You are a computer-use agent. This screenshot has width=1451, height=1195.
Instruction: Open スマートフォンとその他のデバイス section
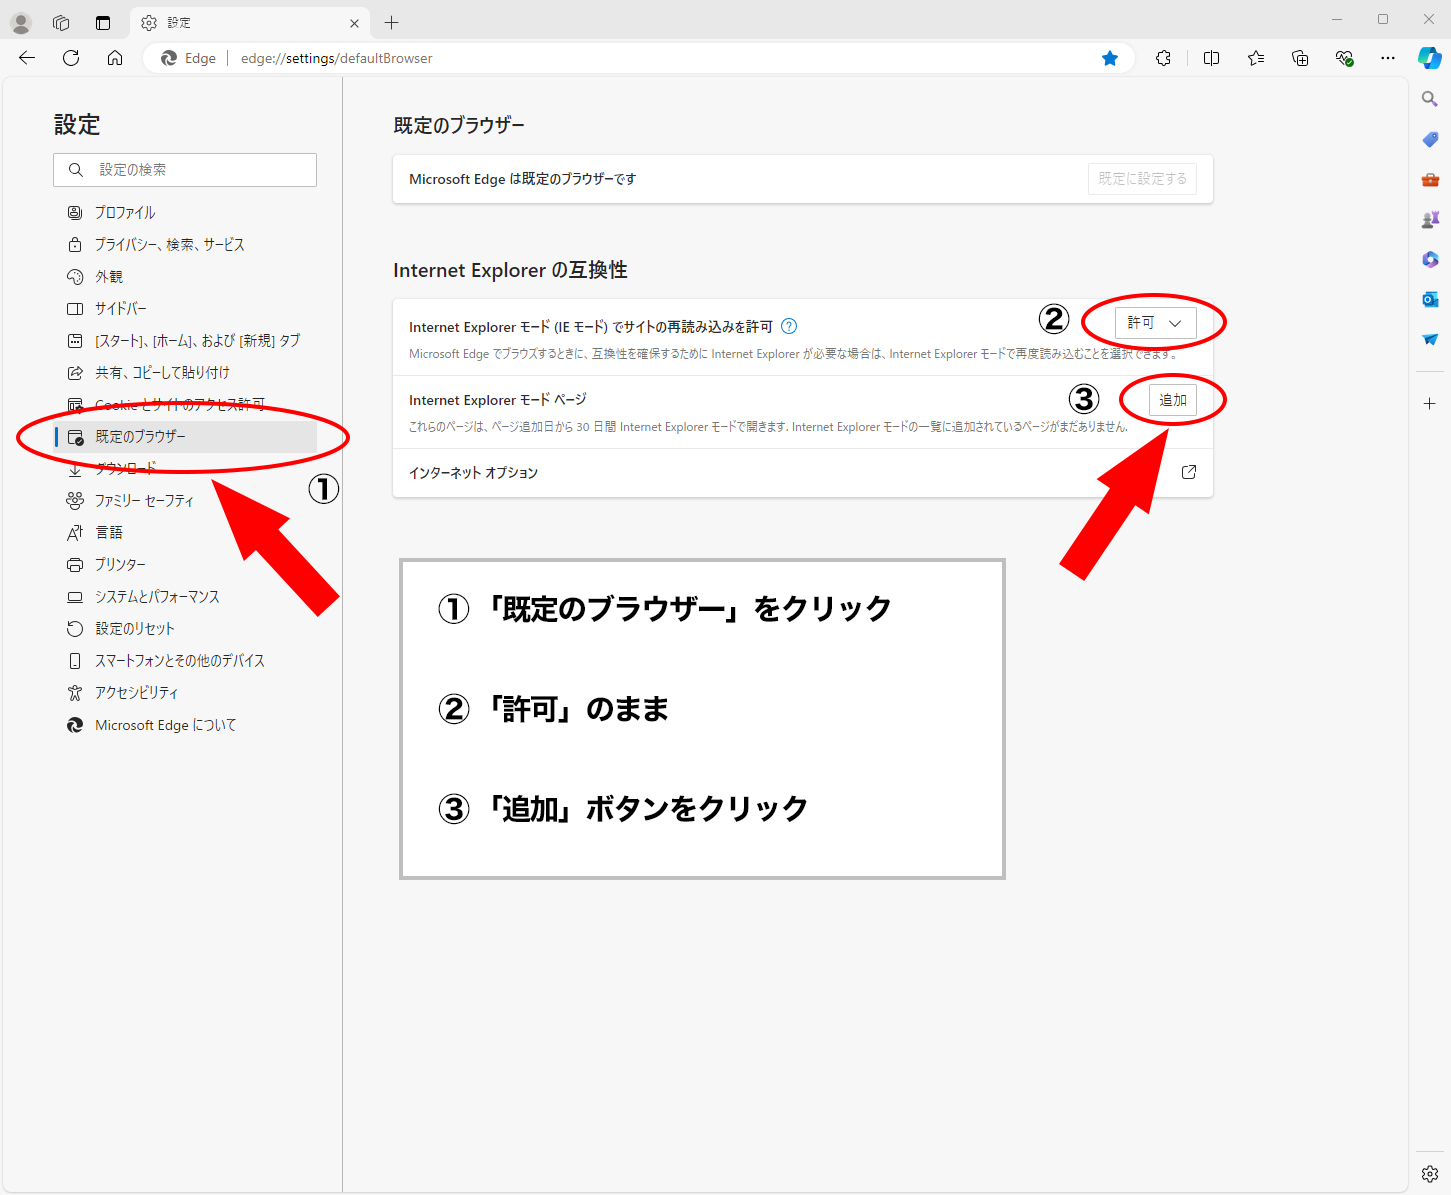click(186, 660)
